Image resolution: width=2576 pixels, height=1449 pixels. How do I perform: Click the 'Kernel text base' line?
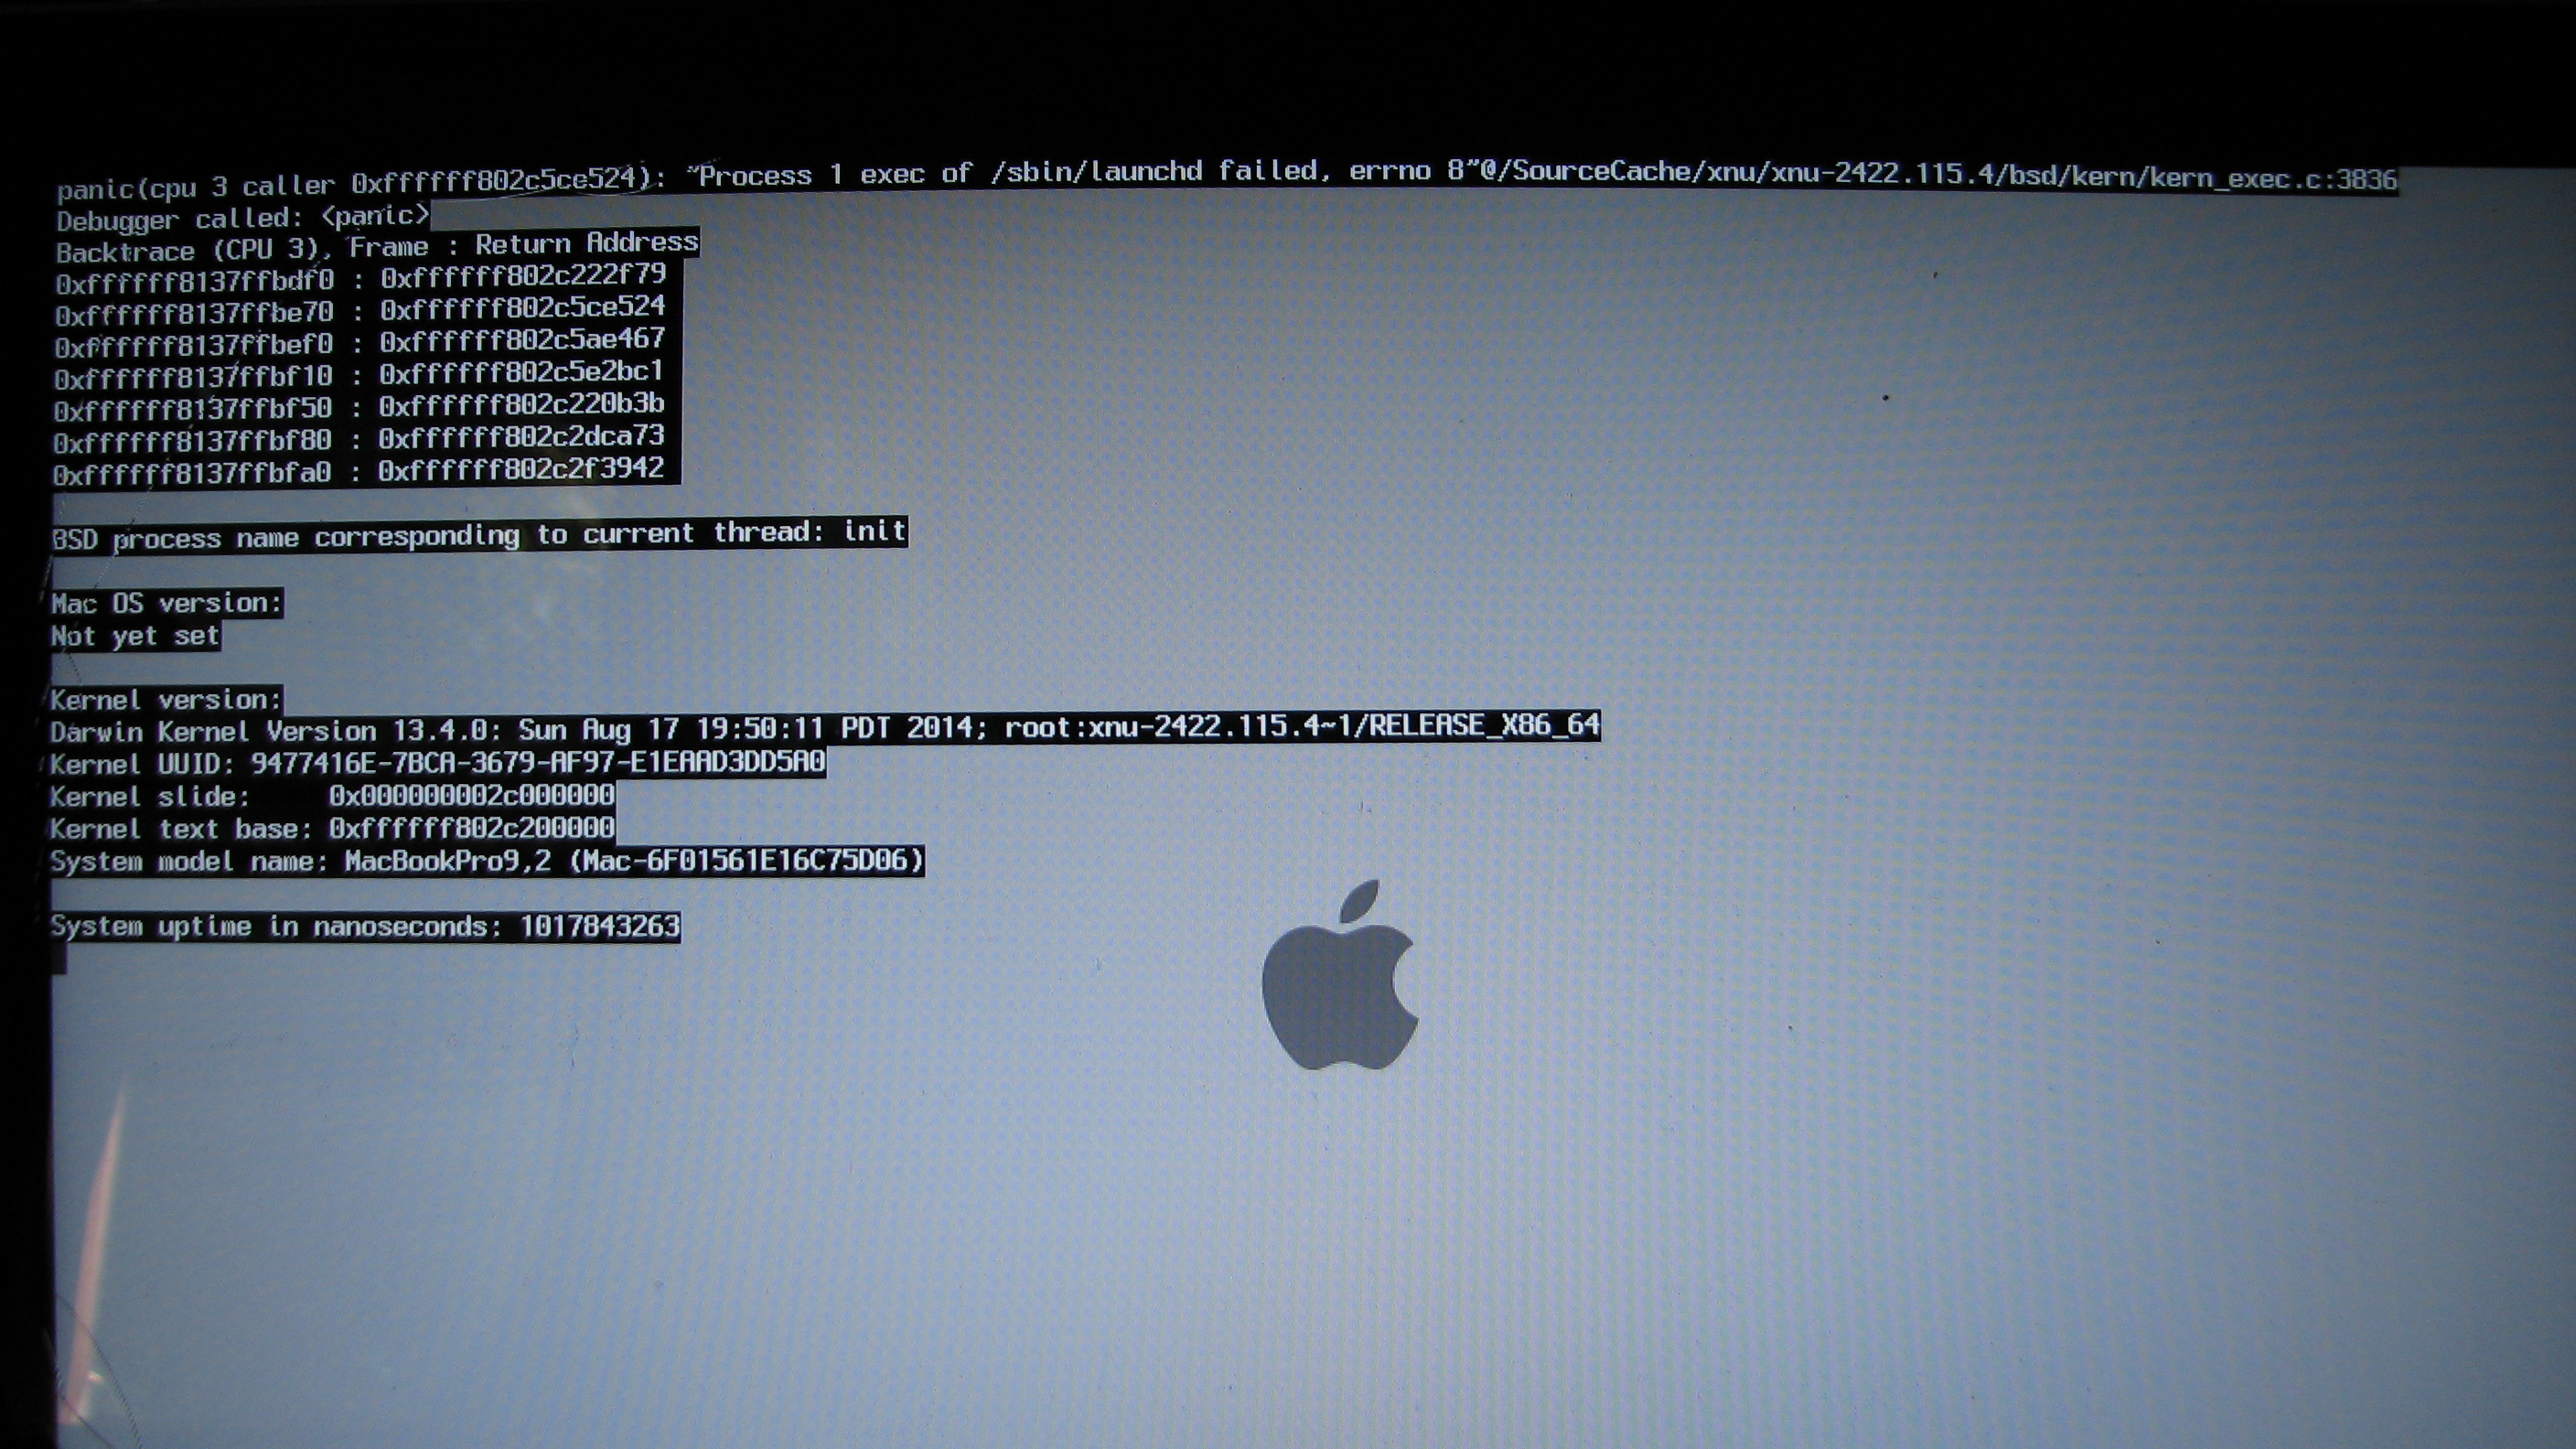pyautogui.click(x=332, y=828)
